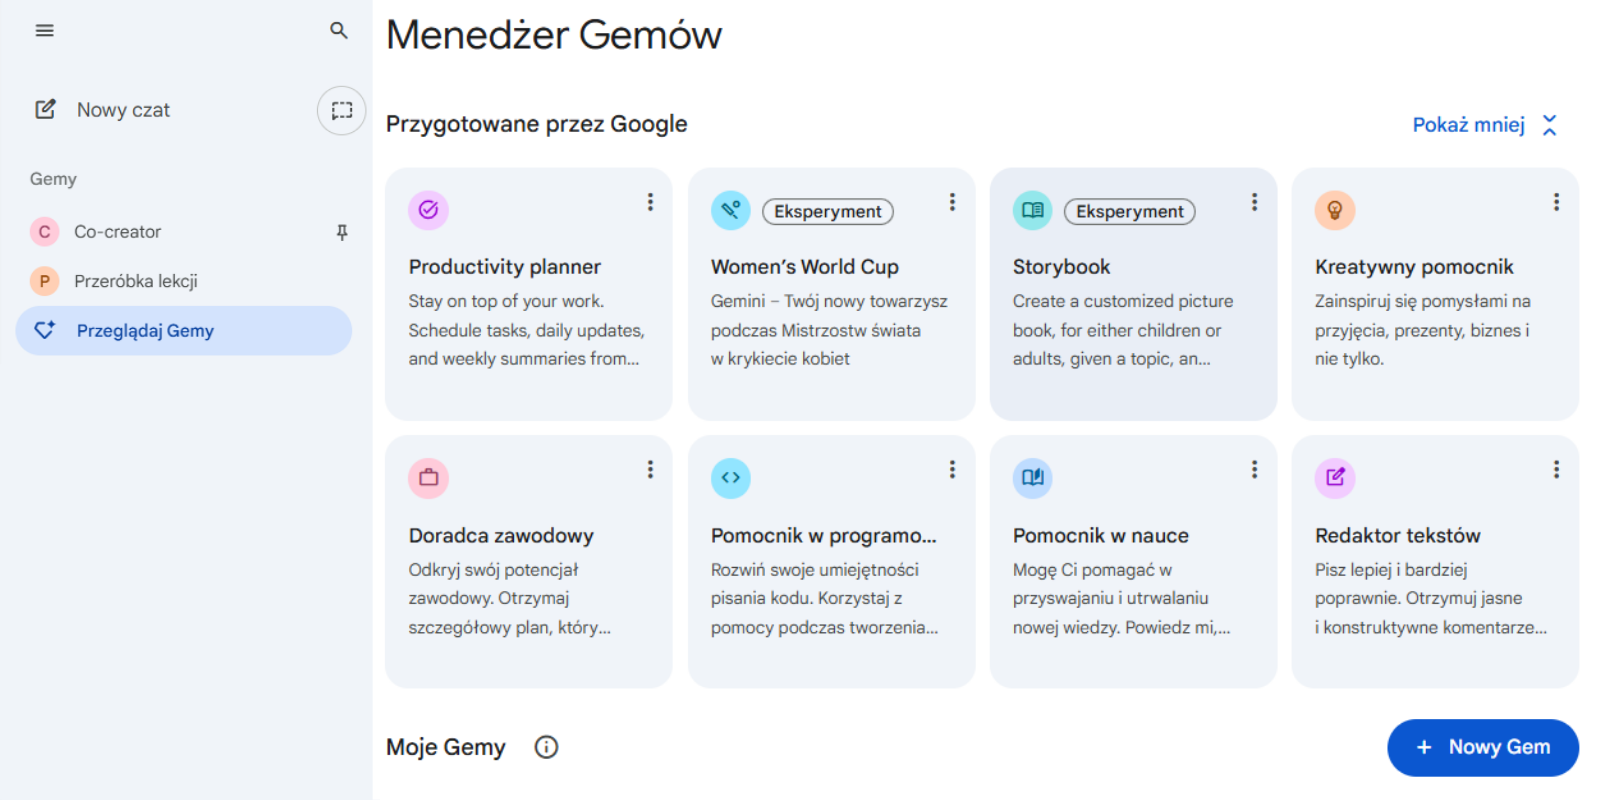Click the frame icon next to Nowy czat

340,110
